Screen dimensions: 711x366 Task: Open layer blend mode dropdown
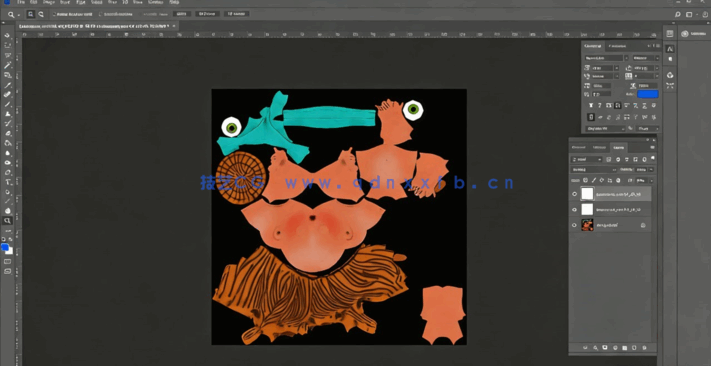(595, 169)
